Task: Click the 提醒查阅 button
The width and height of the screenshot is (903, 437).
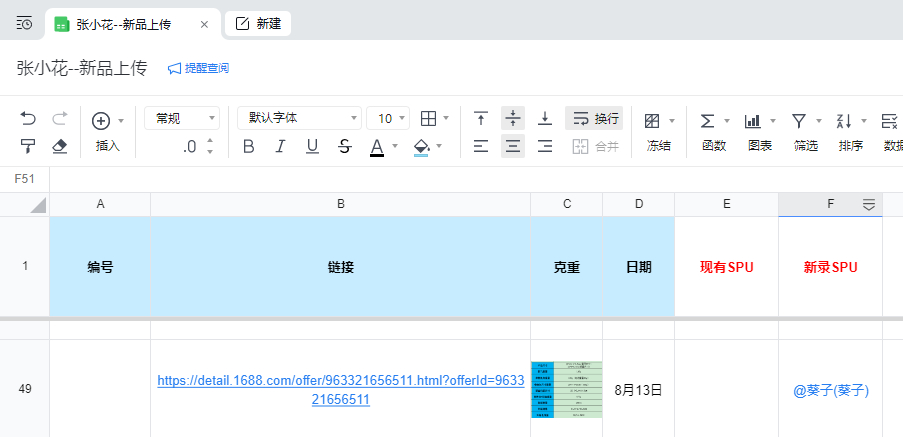Action: (198, 68)
